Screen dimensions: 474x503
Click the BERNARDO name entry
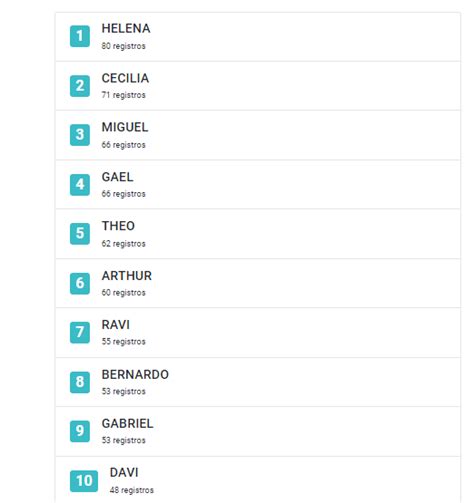(x=135, y=375)
